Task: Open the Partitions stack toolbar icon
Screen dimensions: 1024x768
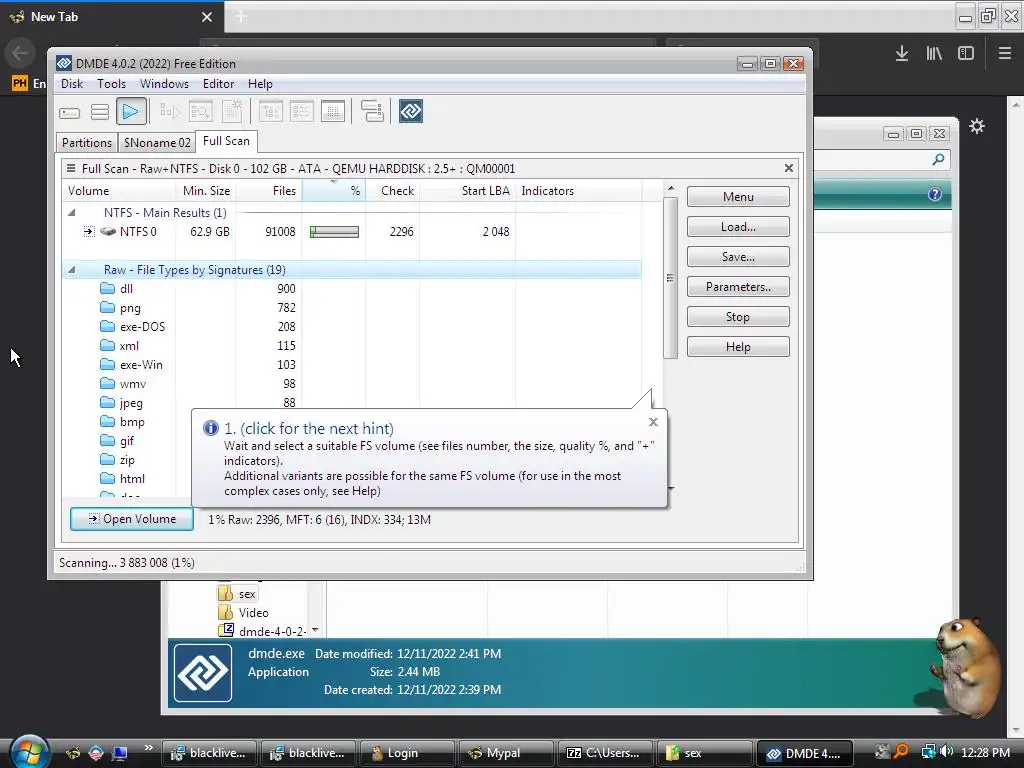Action: pyautogui.click(x=100, y=112)
